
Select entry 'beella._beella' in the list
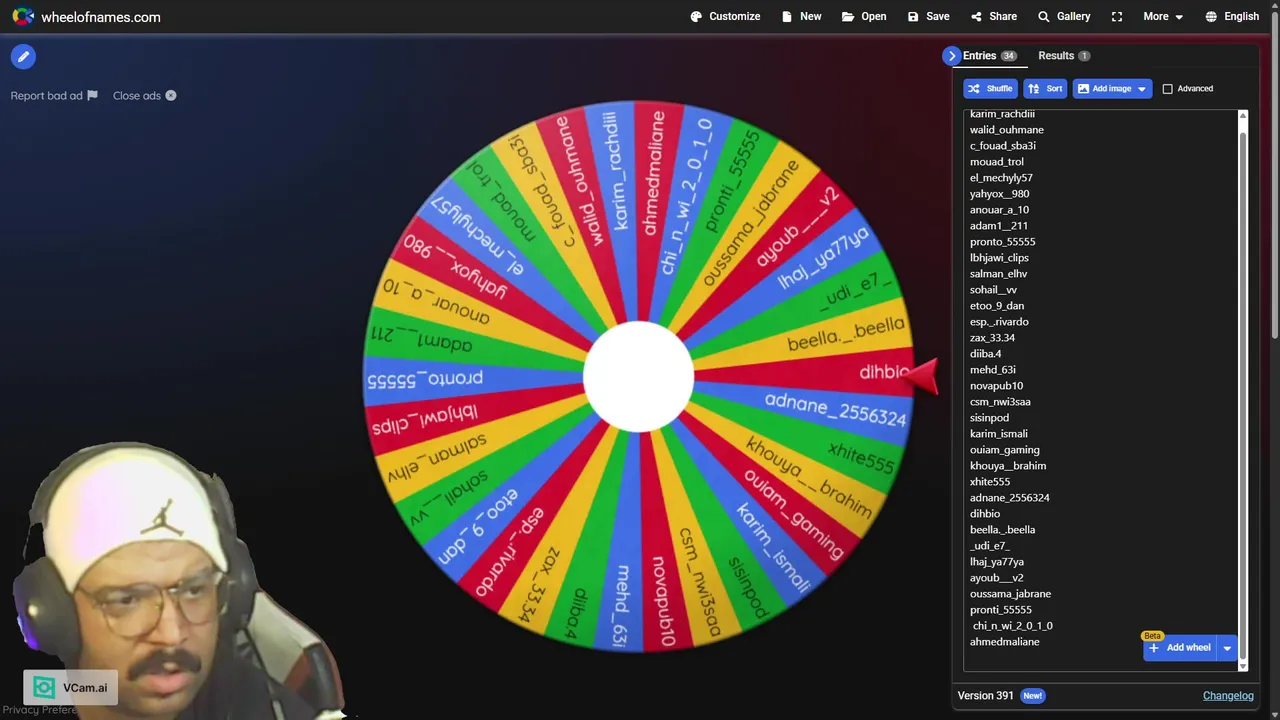[1002, 530]
